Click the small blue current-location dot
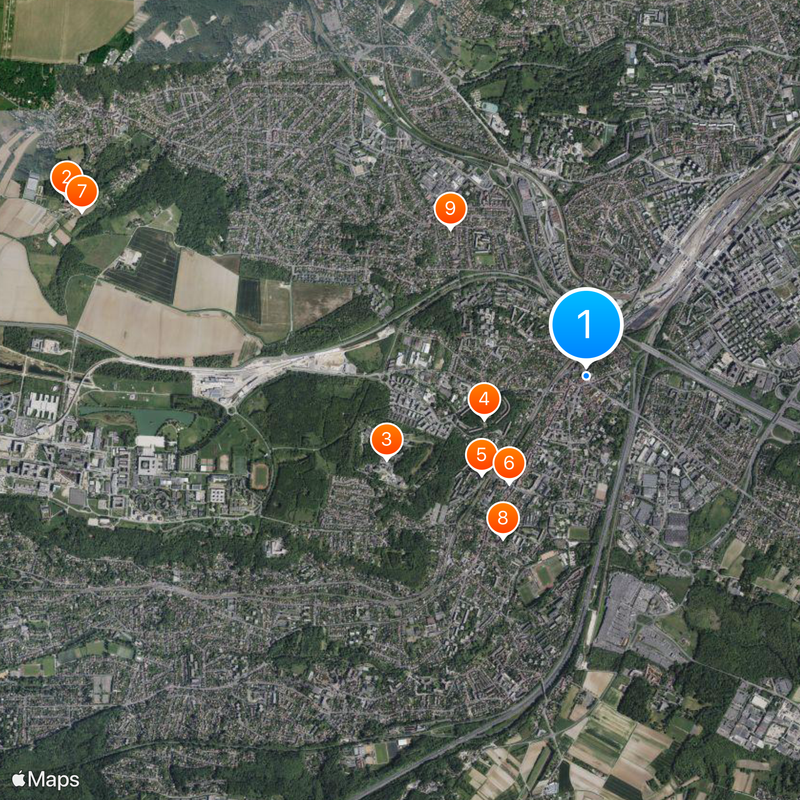Image resolution: width=800 pixels, height=800 pixels. [x=586, y=376]
